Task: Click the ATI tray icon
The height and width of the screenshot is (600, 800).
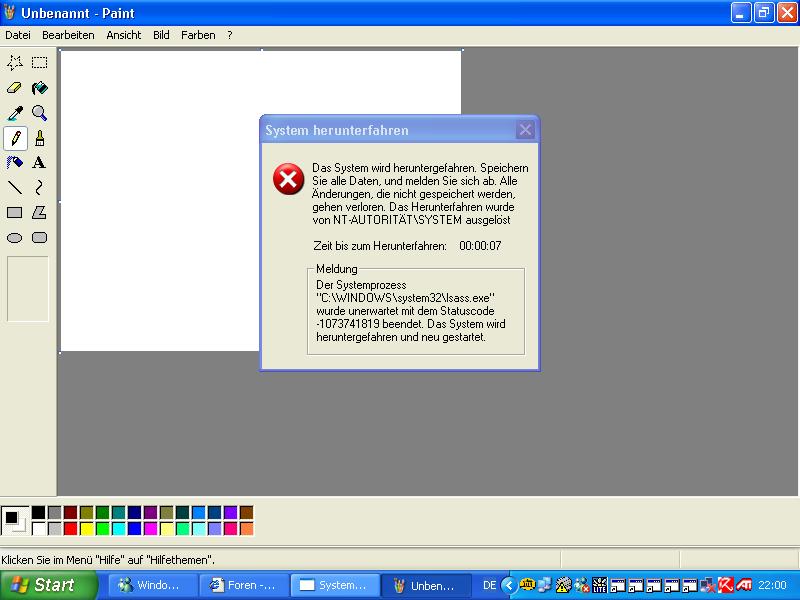Action: pyautogui.click(x=744, y=585)
